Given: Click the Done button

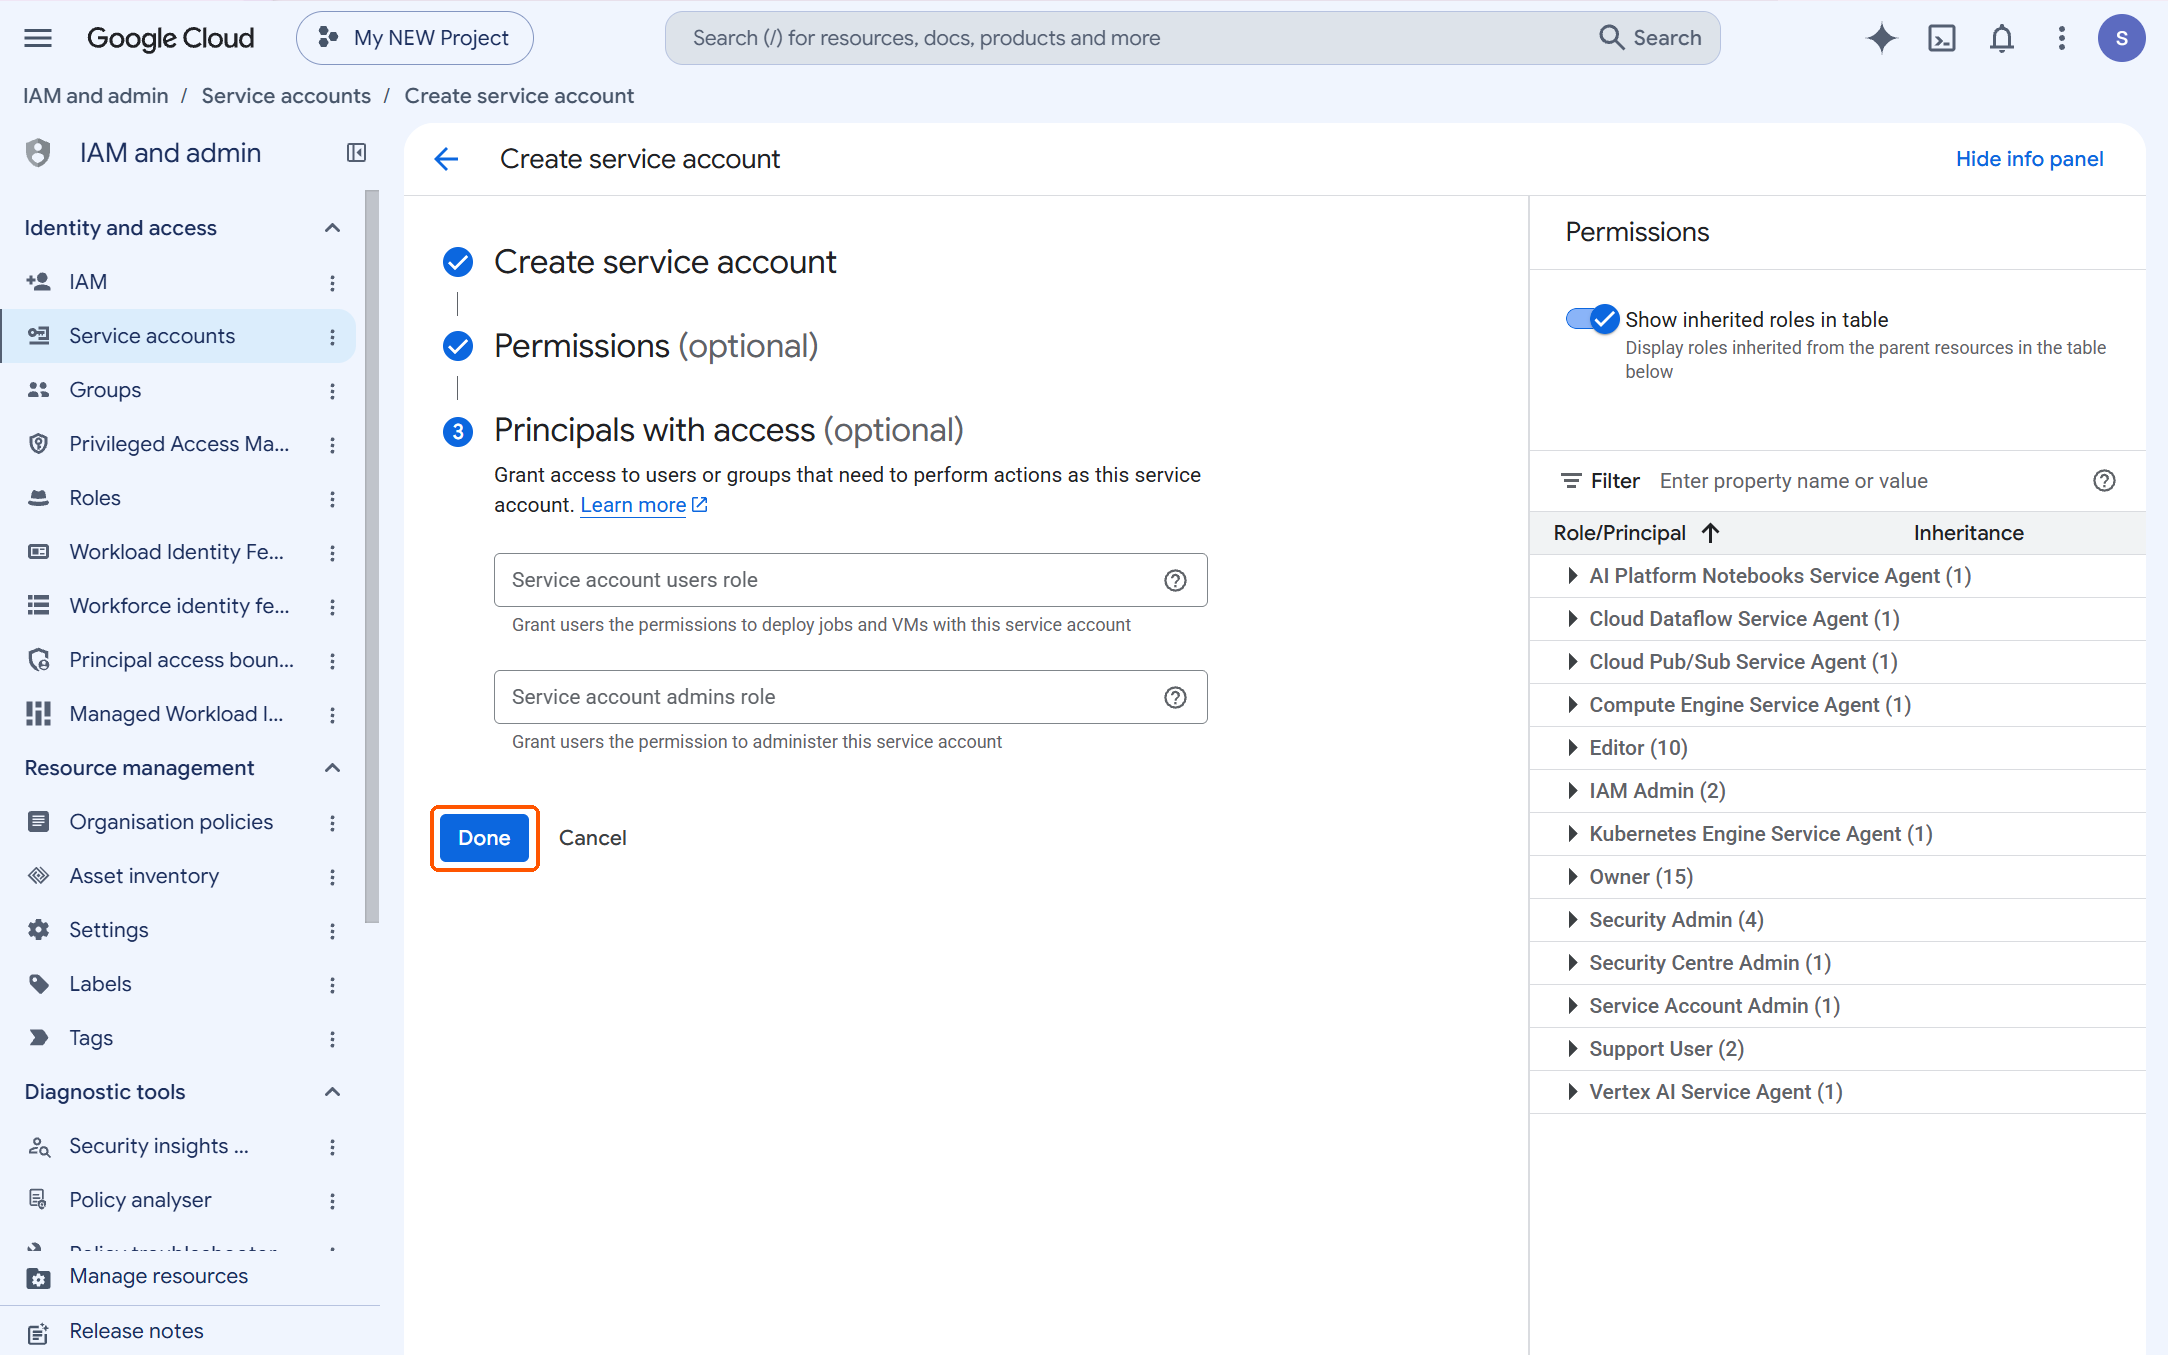Looking at the screenshot, I should tap(484, 838).
